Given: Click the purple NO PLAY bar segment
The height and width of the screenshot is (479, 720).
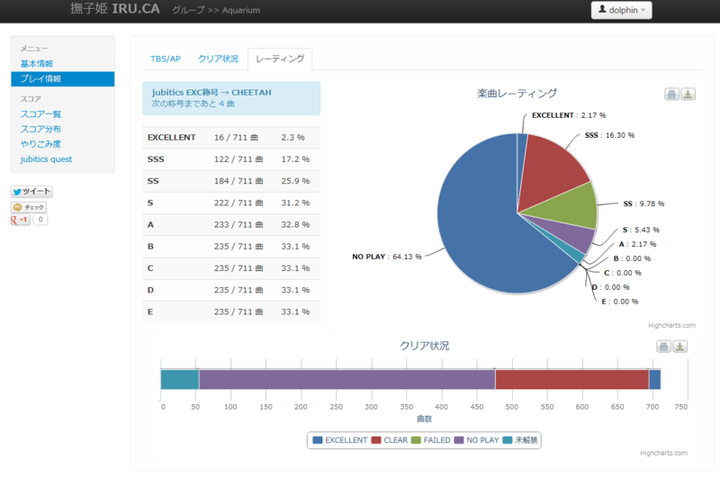Looking at the screenshot, I should [347, 379].
